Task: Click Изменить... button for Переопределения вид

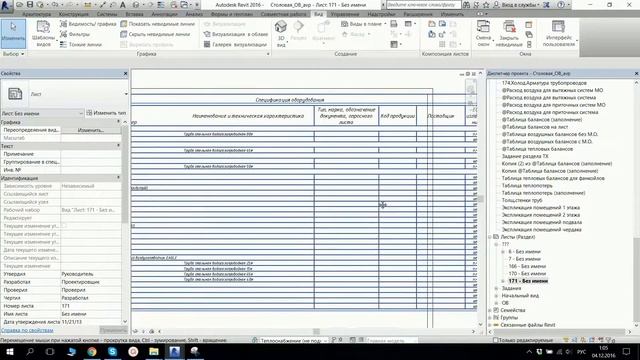Action: tap(91, 130)
